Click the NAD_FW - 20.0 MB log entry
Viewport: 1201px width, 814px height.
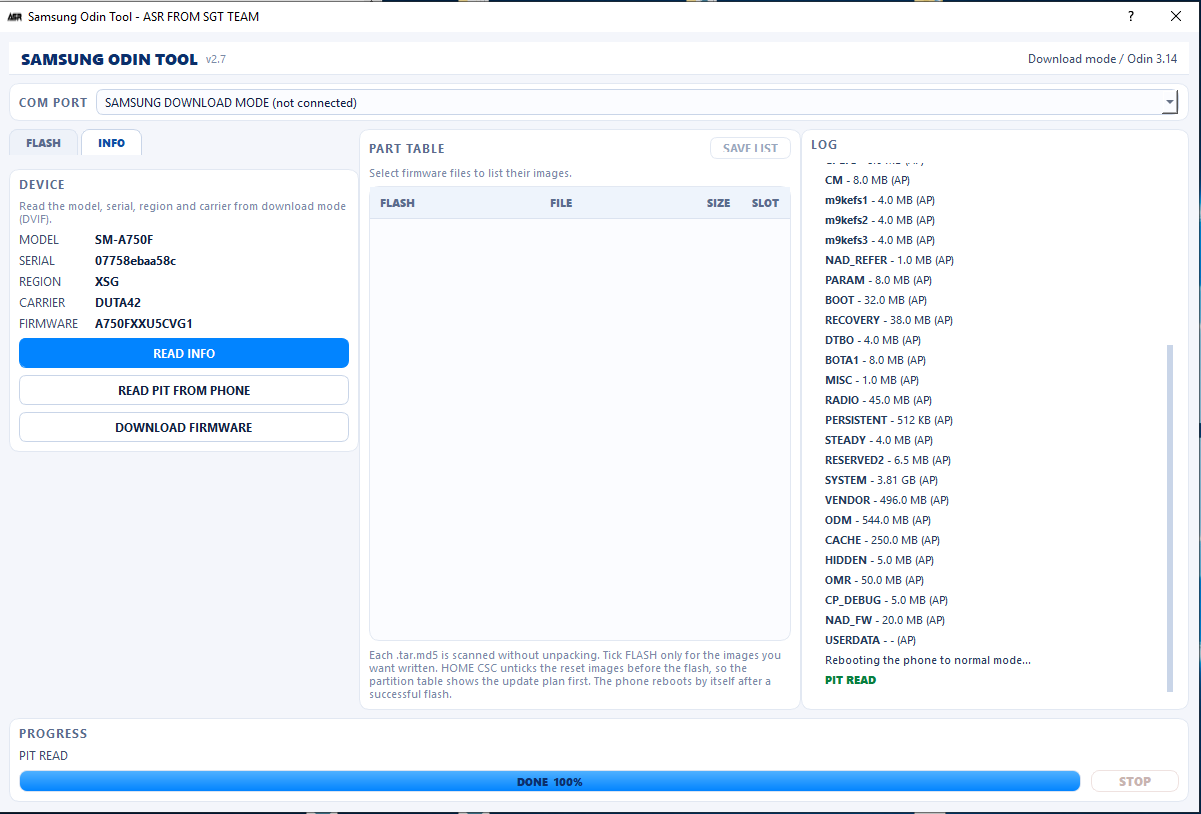click(885, 620)
